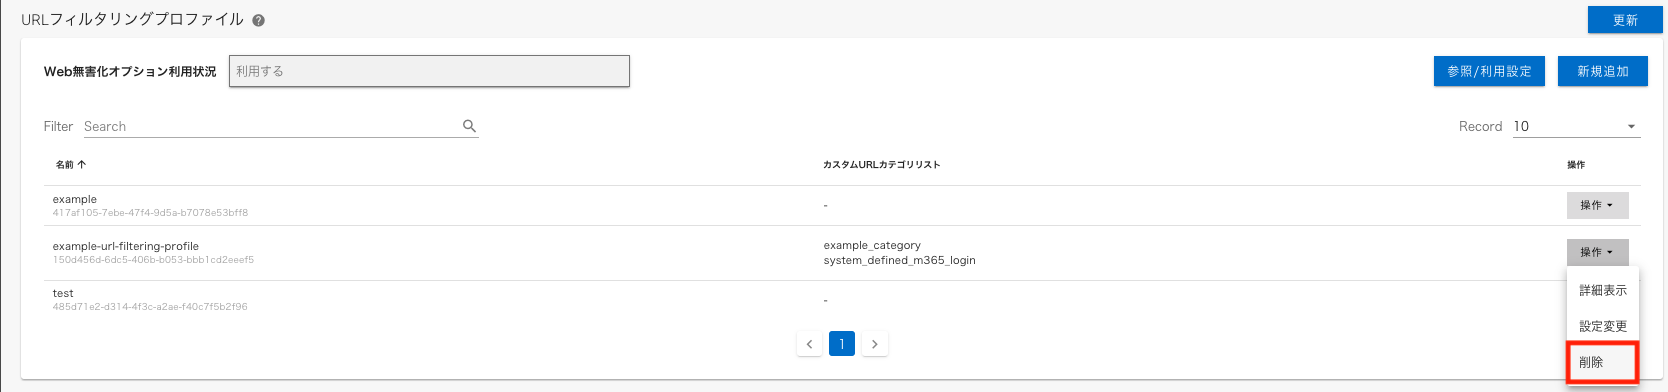Click the 新規追加 button

(x=1602, y=71)
